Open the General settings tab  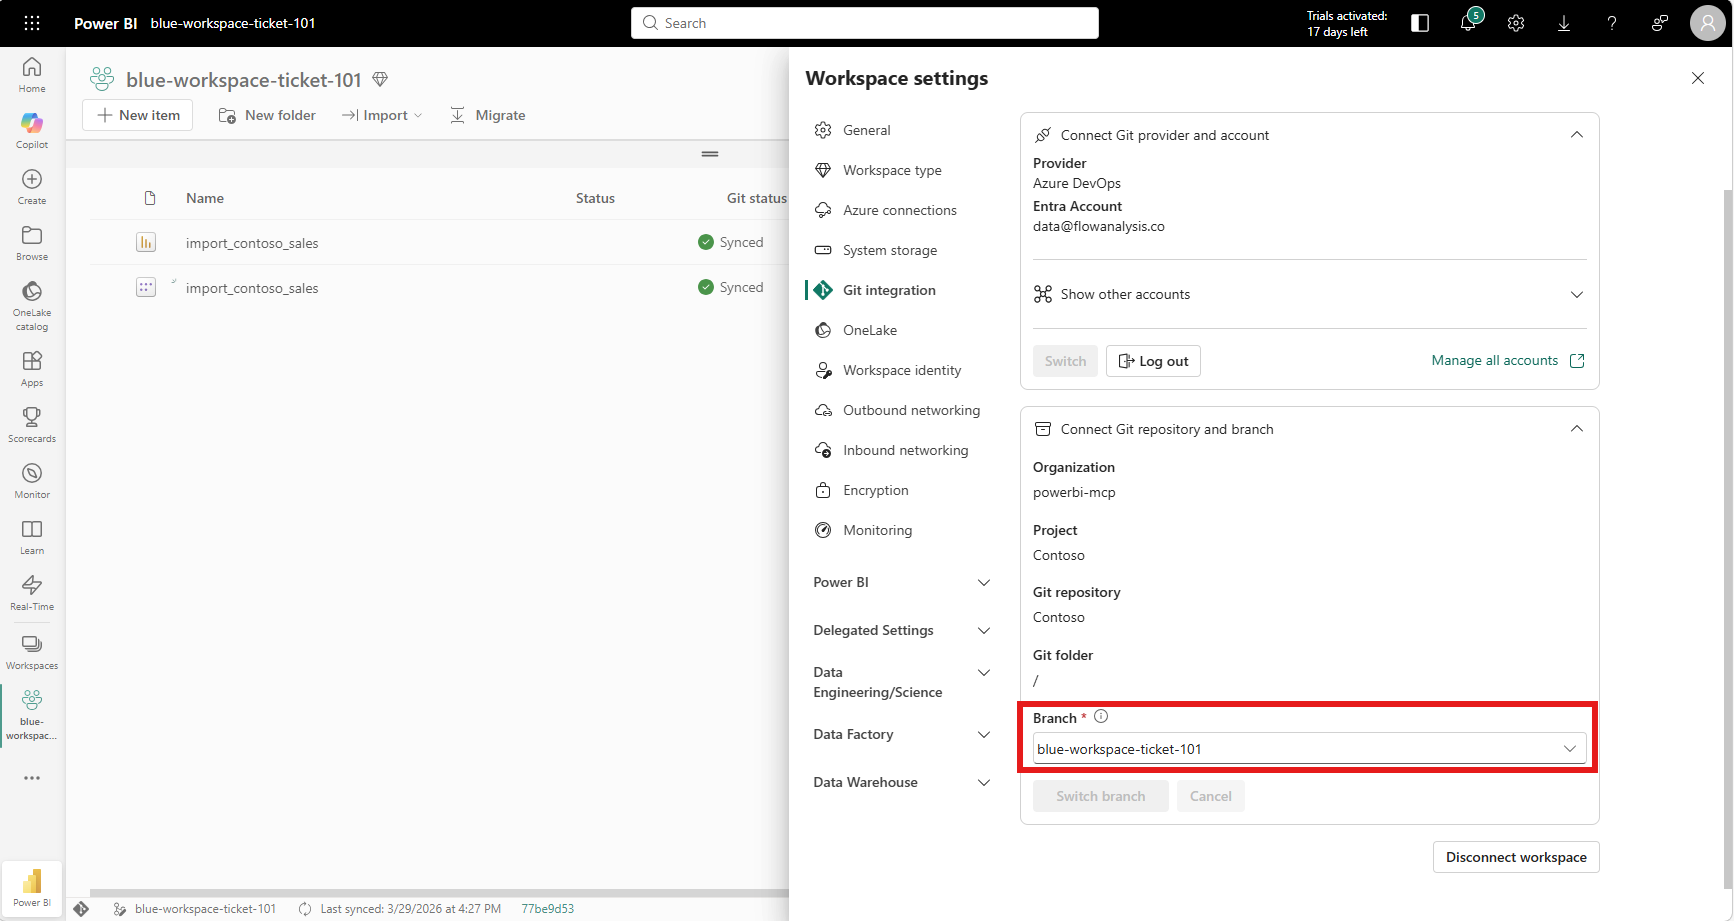tap(866, 130)
